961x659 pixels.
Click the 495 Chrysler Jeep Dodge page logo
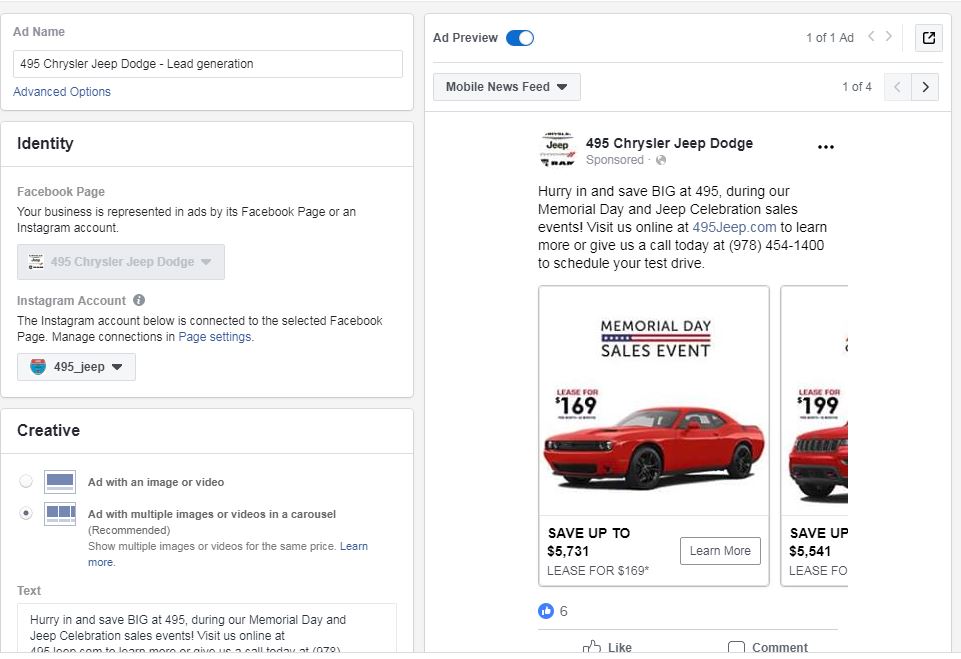click(558, 150)
